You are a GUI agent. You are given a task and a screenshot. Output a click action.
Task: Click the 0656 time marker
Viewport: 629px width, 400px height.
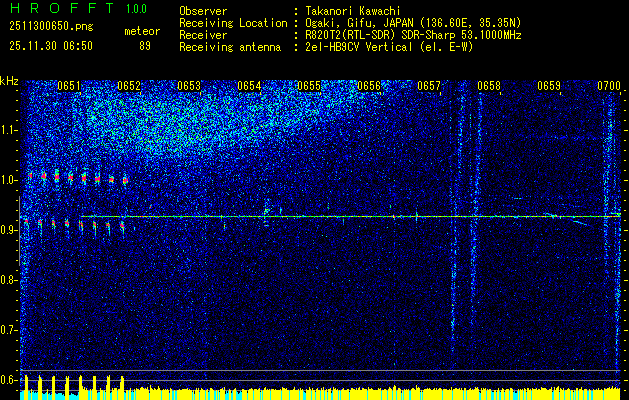[369, 86]
